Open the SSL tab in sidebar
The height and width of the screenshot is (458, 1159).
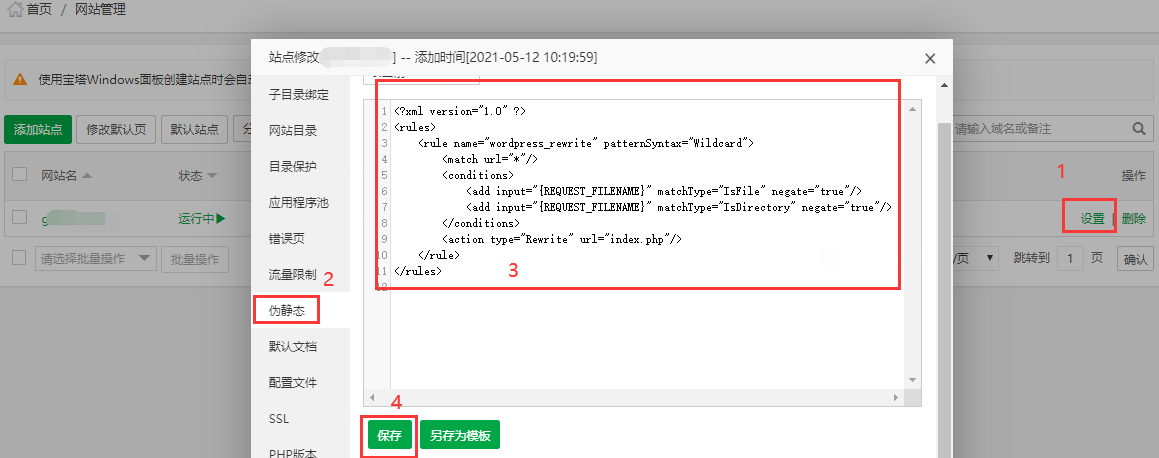[x=279, y=418]
